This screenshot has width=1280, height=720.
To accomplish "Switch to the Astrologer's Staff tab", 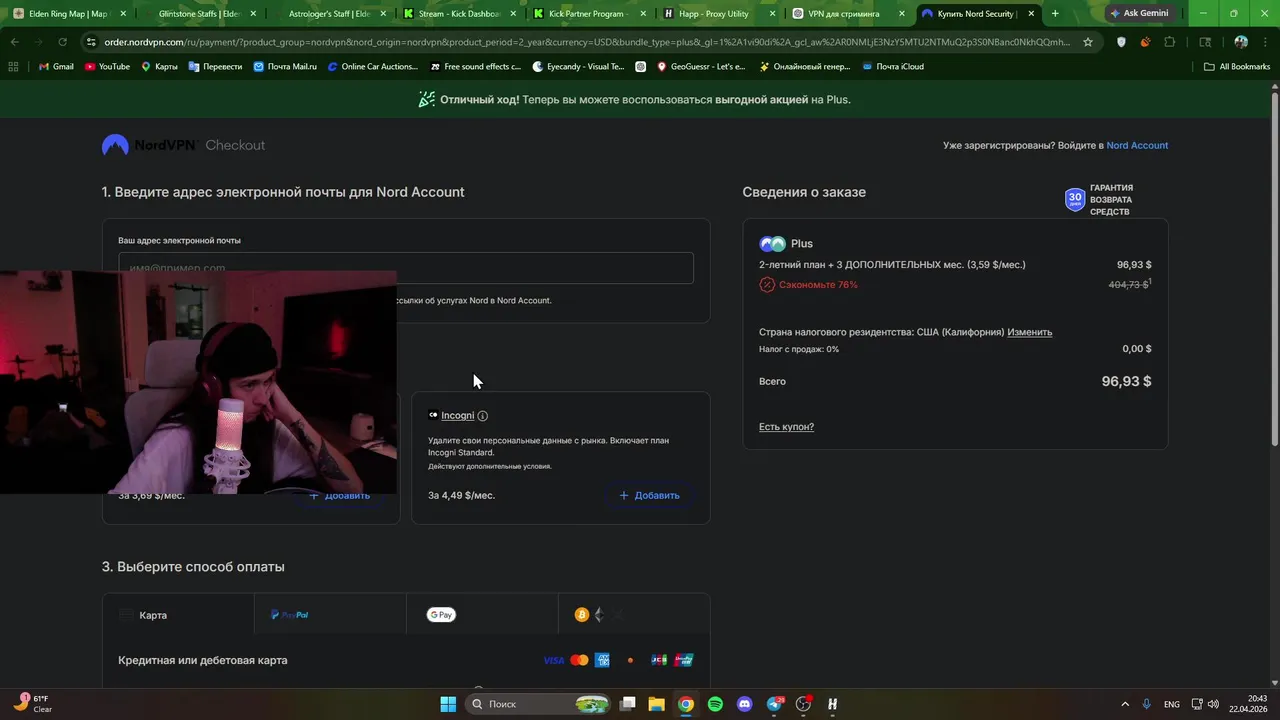I will [x=330, y=14].
